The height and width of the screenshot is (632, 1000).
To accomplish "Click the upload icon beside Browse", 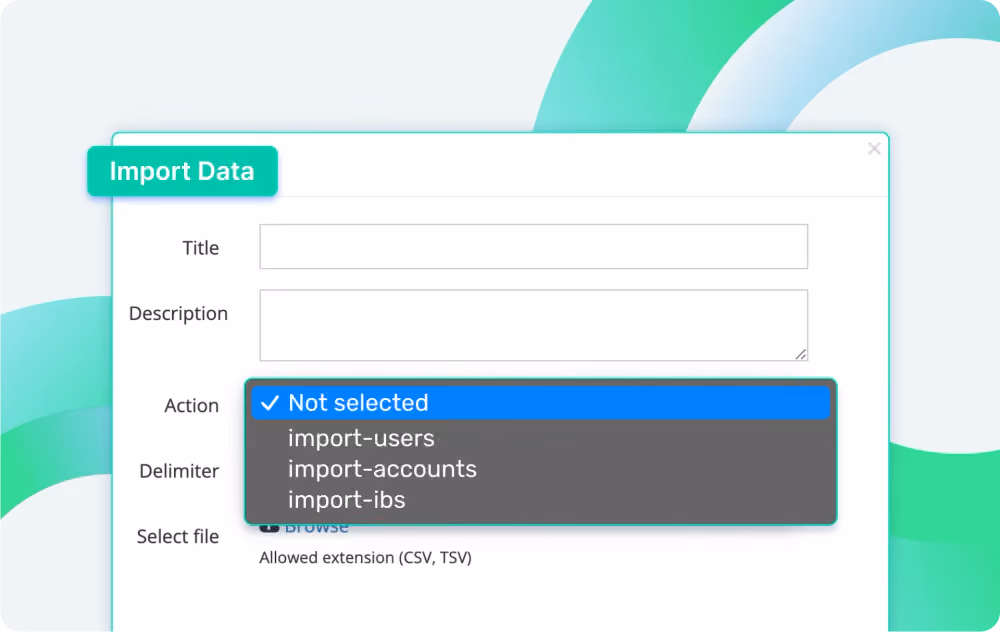I will pyautogui.click(x=269, y=527).
